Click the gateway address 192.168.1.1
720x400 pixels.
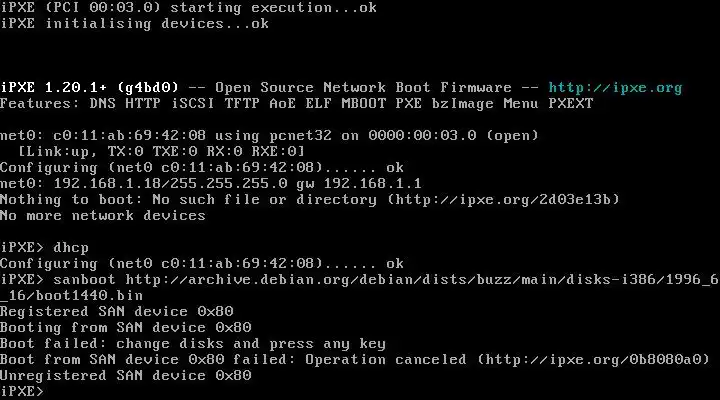(x=377, y=183)
